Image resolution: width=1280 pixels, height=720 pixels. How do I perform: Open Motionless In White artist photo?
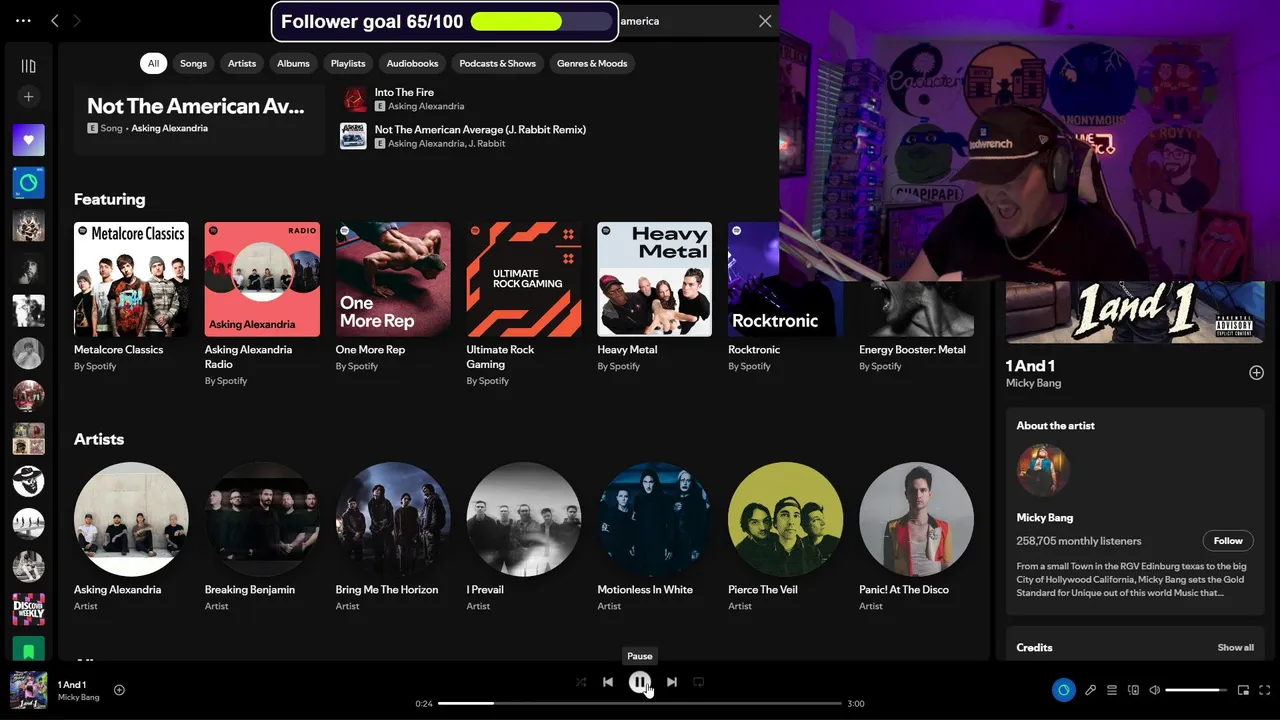[x=655, y=519]
